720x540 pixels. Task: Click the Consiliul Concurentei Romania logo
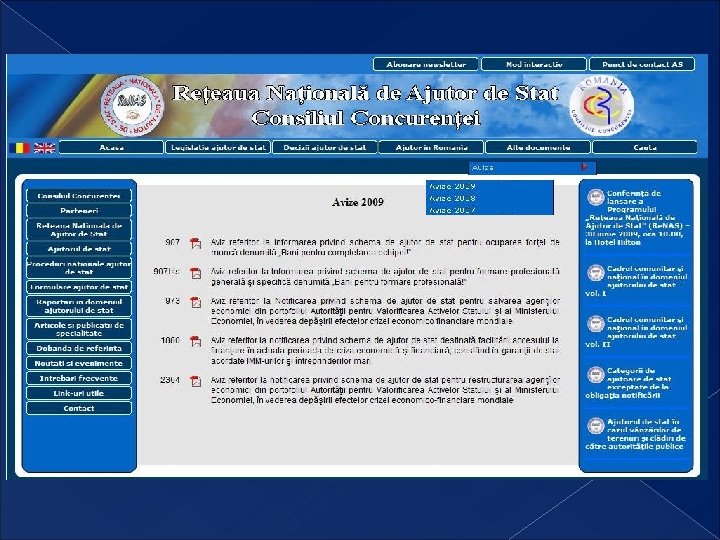602,105
